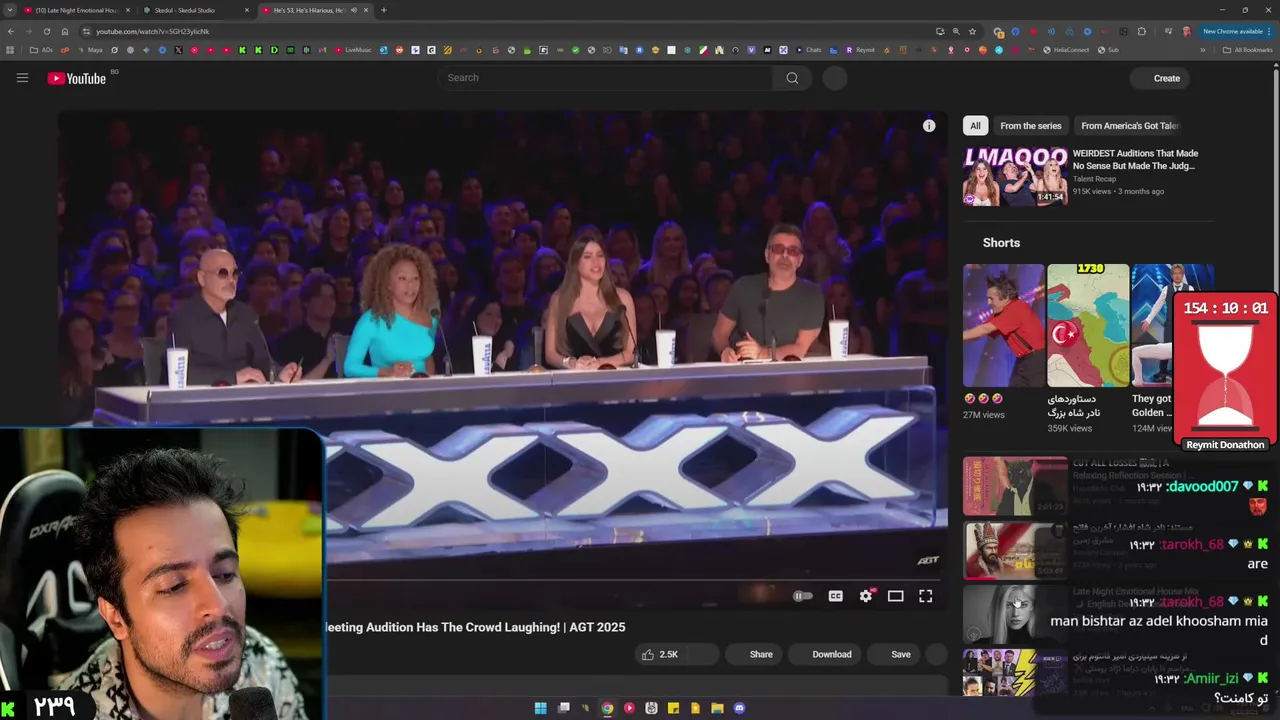
Task: Open the LiveMusic bookmark
Action: (353, 50)
